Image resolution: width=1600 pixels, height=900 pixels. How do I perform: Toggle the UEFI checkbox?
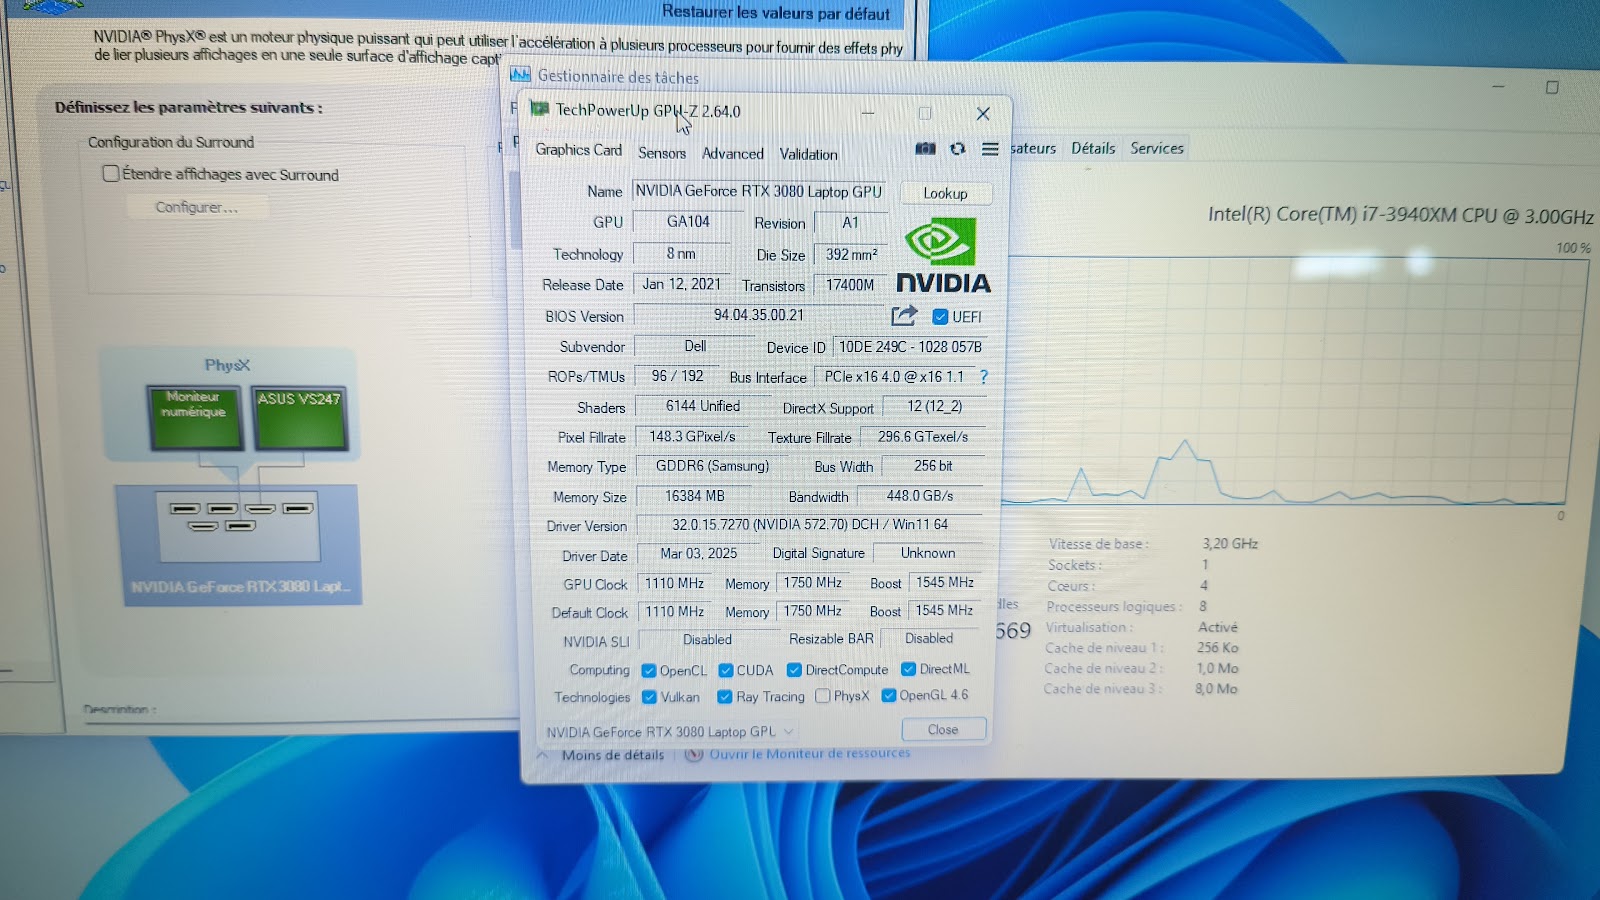tap(940, 317)
